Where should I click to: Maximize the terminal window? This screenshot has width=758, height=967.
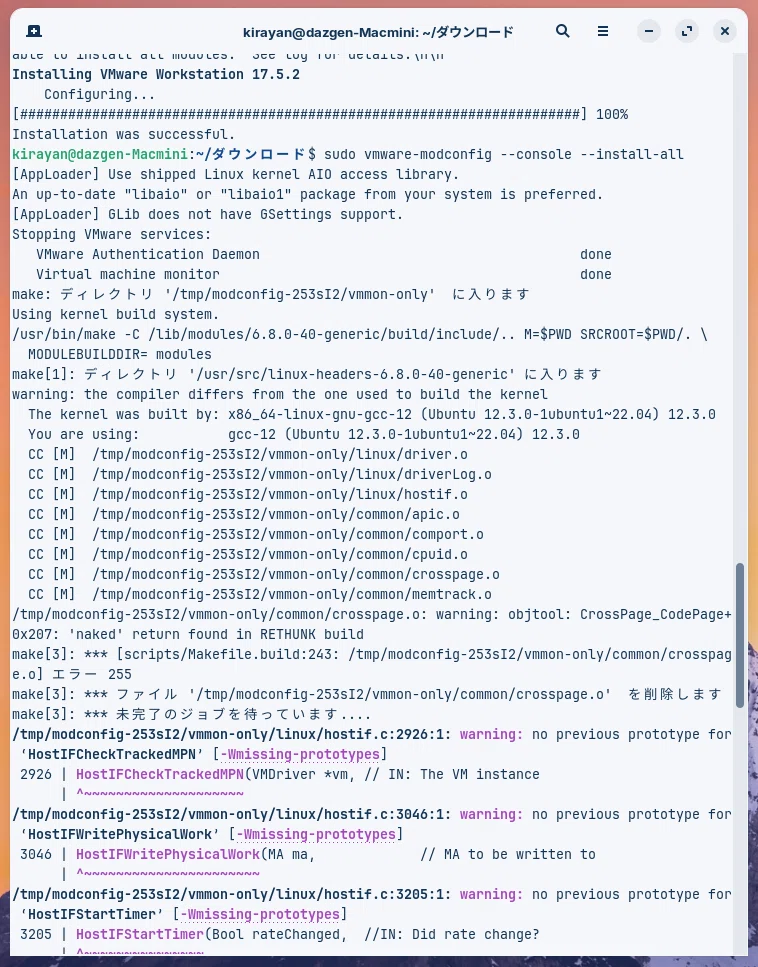click(687, 31)
